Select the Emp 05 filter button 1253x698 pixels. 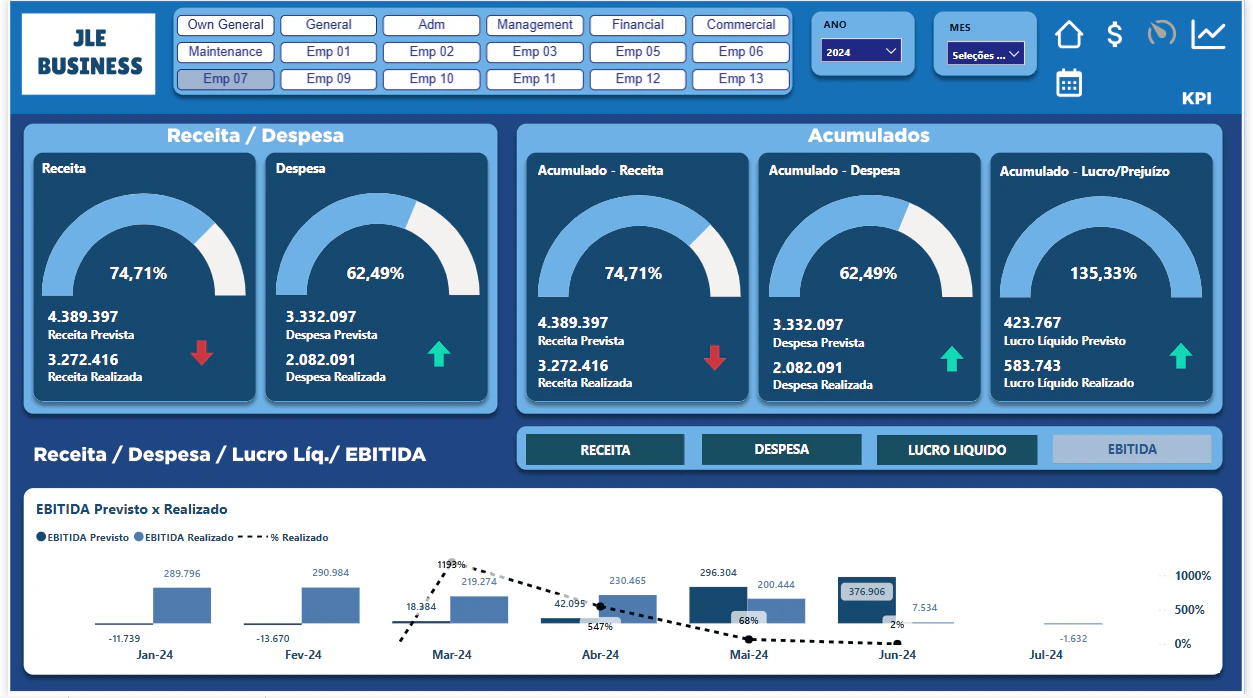click(x=638, y=52)
